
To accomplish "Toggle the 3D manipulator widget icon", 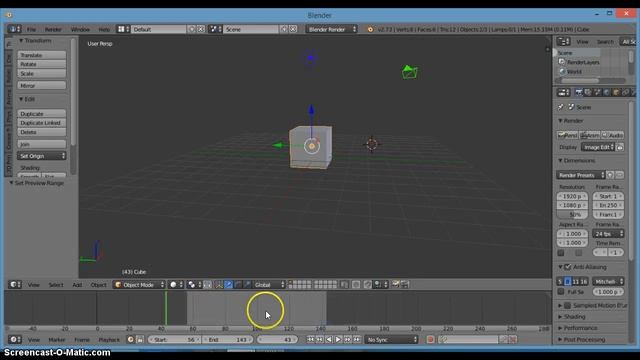I will (218, 284).
